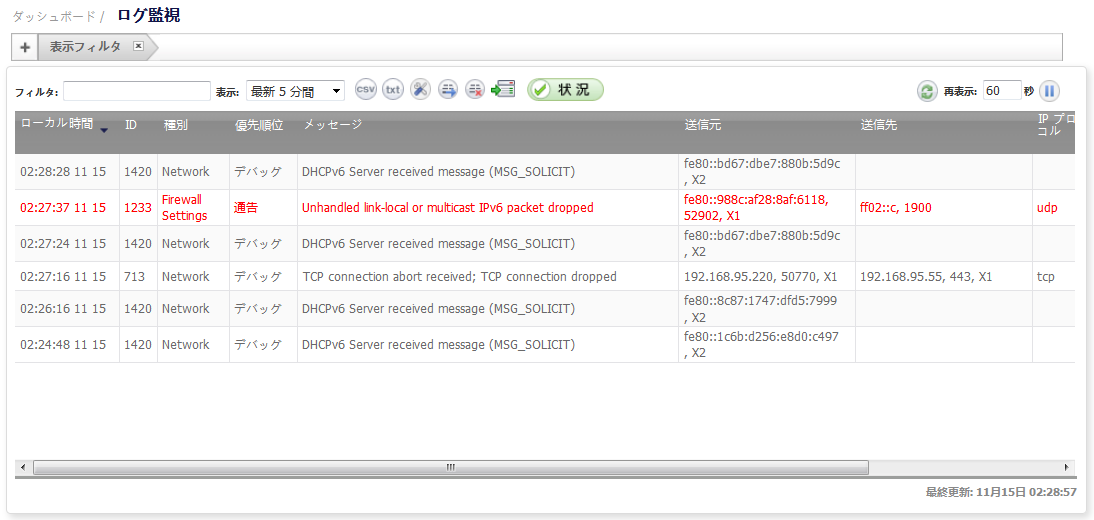Click the log list arrow icon
This screenshot has height=520, width=1094.
[x=448, y=90]
